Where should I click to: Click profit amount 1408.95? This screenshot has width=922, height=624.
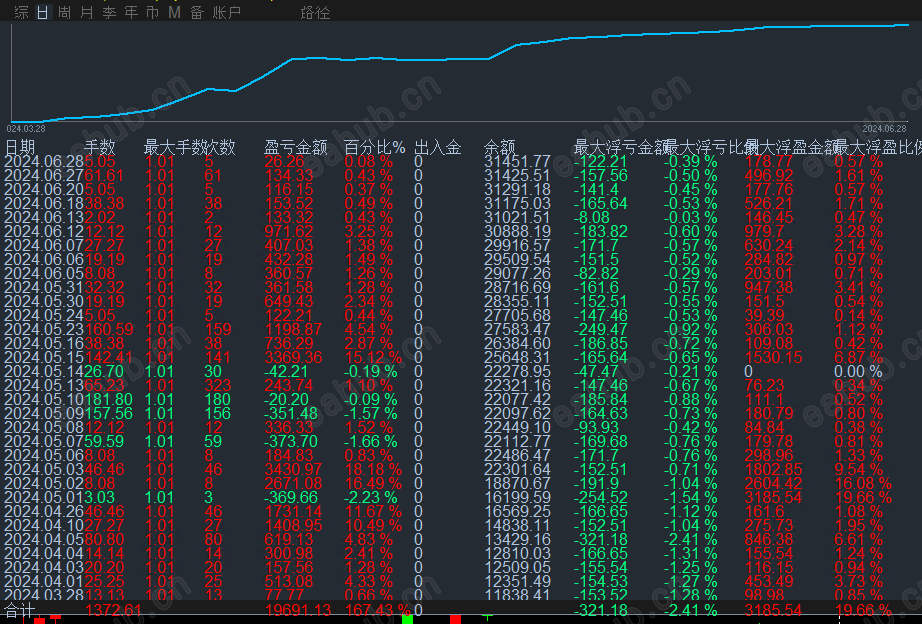pos(293,526)
